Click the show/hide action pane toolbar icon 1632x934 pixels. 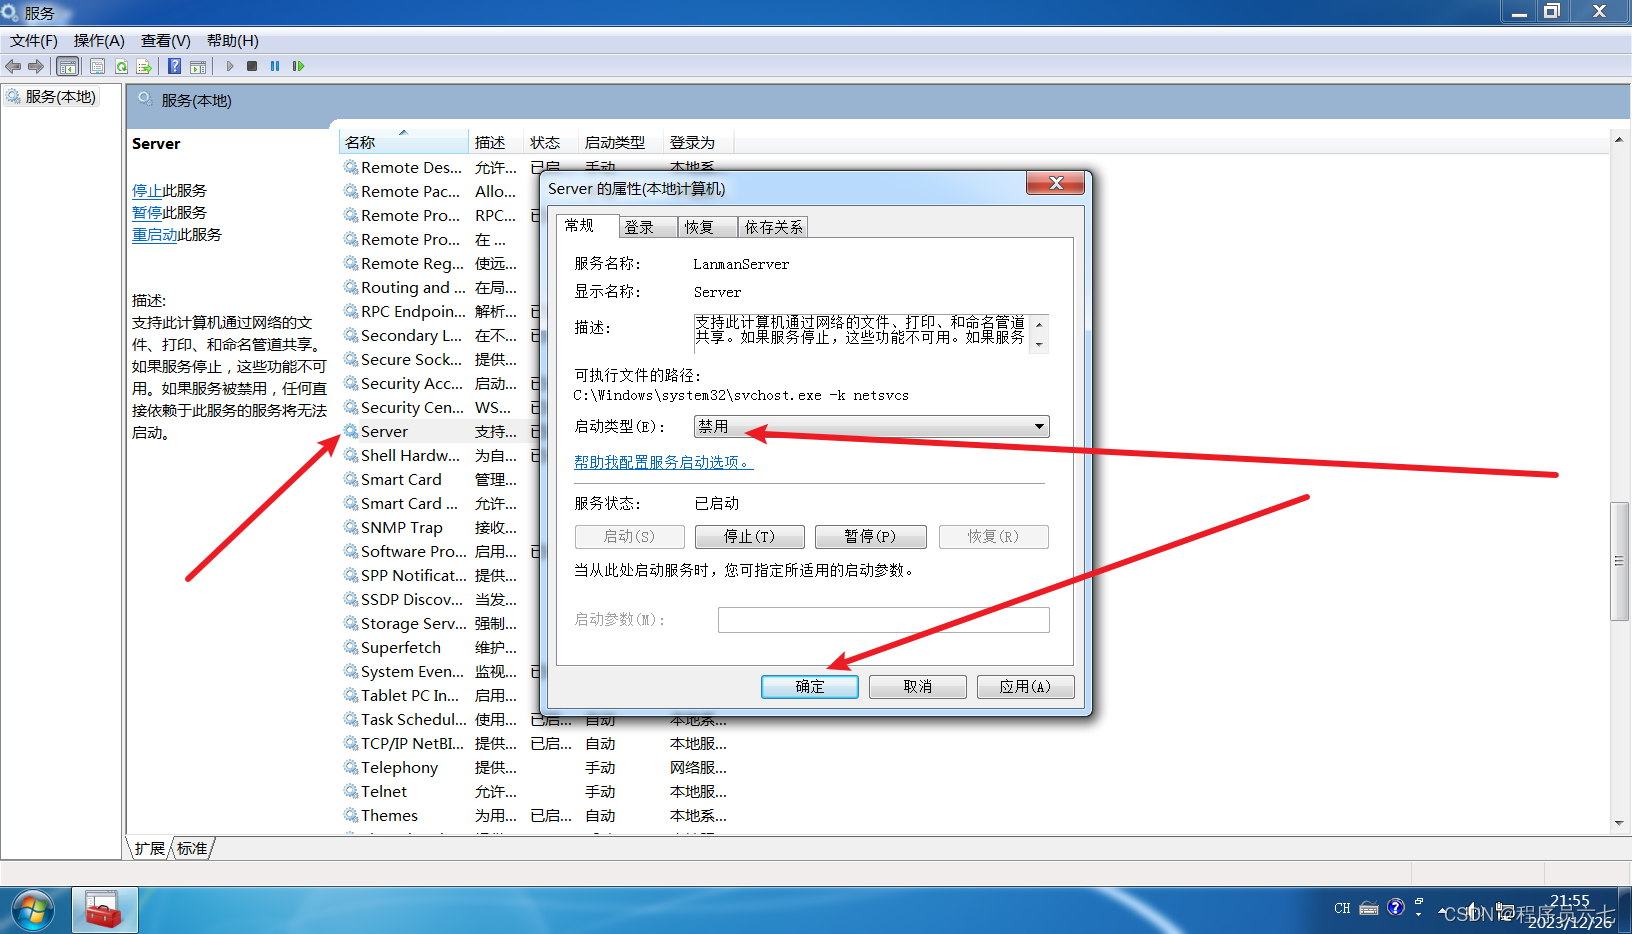click(198, 66)
